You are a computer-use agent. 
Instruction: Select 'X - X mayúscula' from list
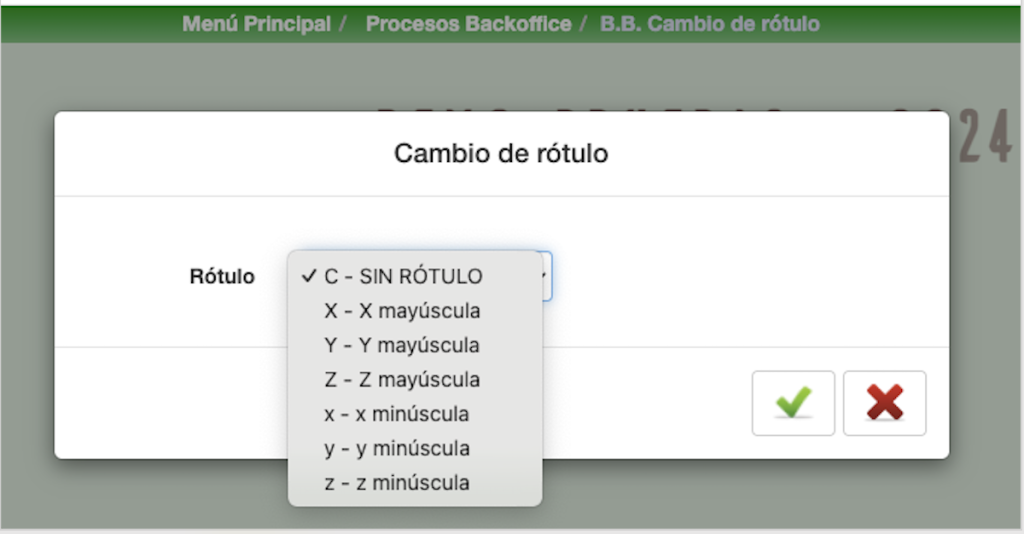(x=415, y=311)
